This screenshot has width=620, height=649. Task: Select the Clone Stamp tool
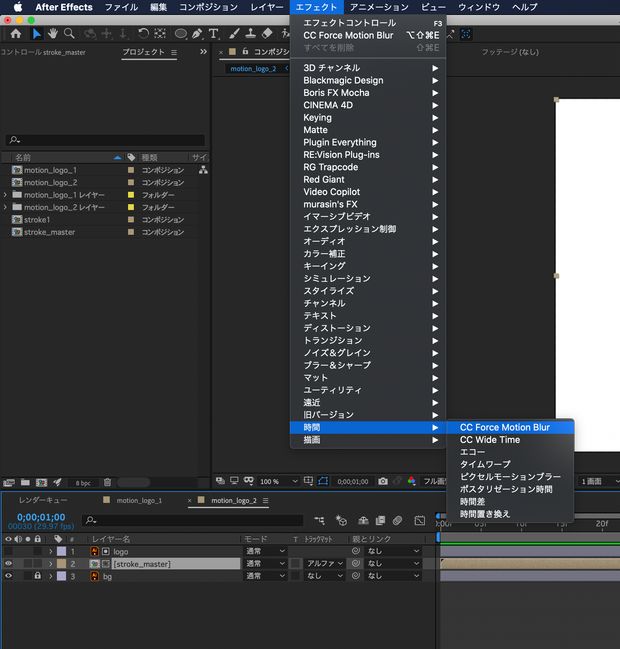tap(250, 34)
